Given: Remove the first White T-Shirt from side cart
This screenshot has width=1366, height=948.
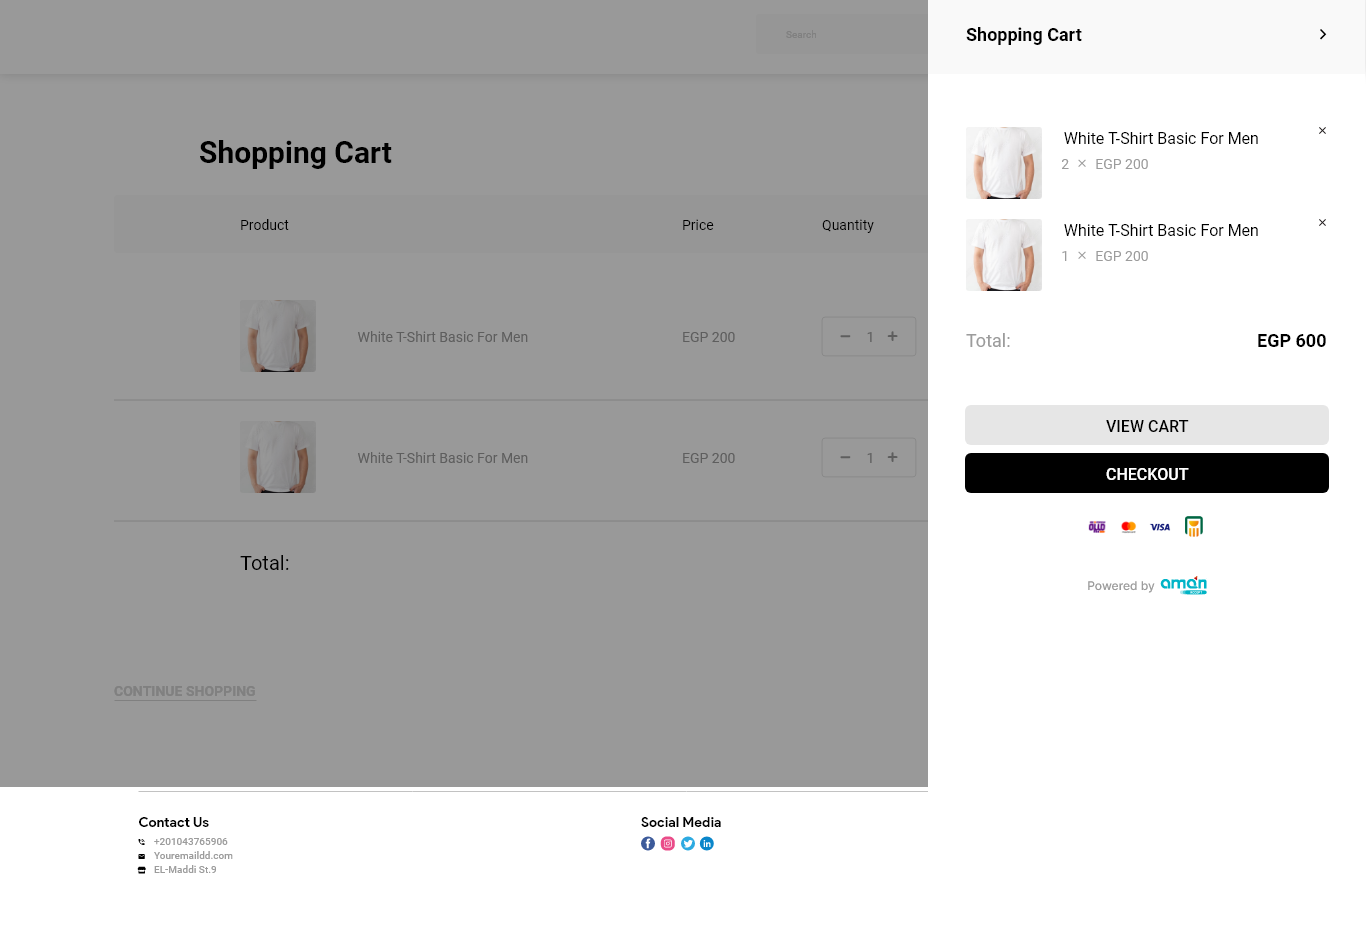Looking at the screenshot, I should [x=1322, y=131].
